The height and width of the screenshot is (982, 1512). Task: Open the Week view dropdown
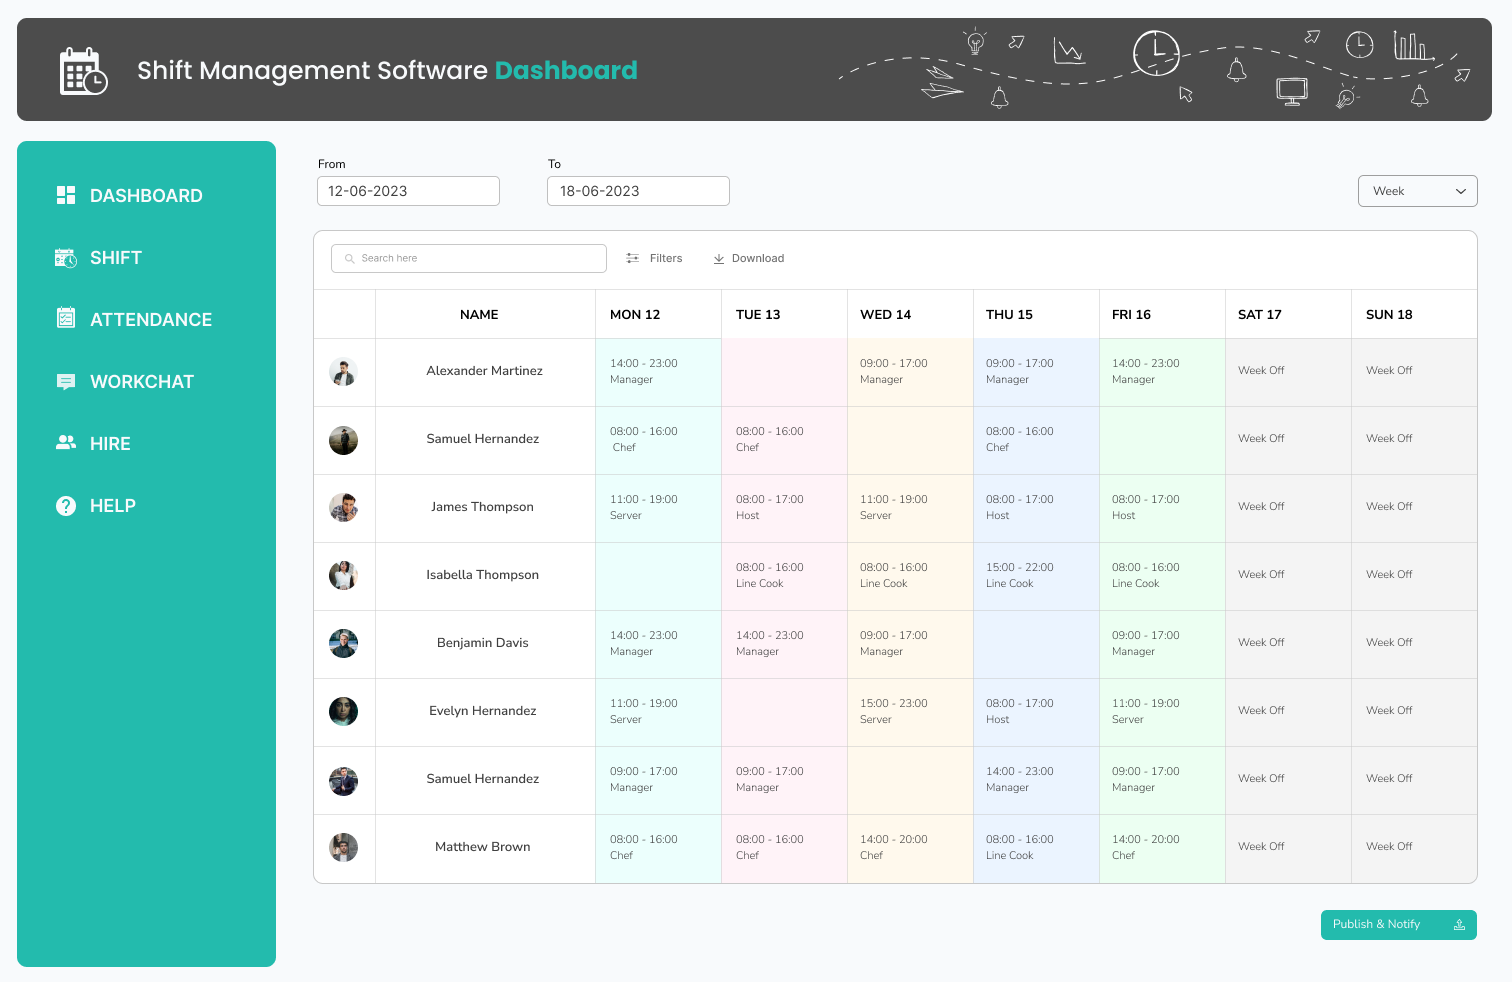[1417, 190]
